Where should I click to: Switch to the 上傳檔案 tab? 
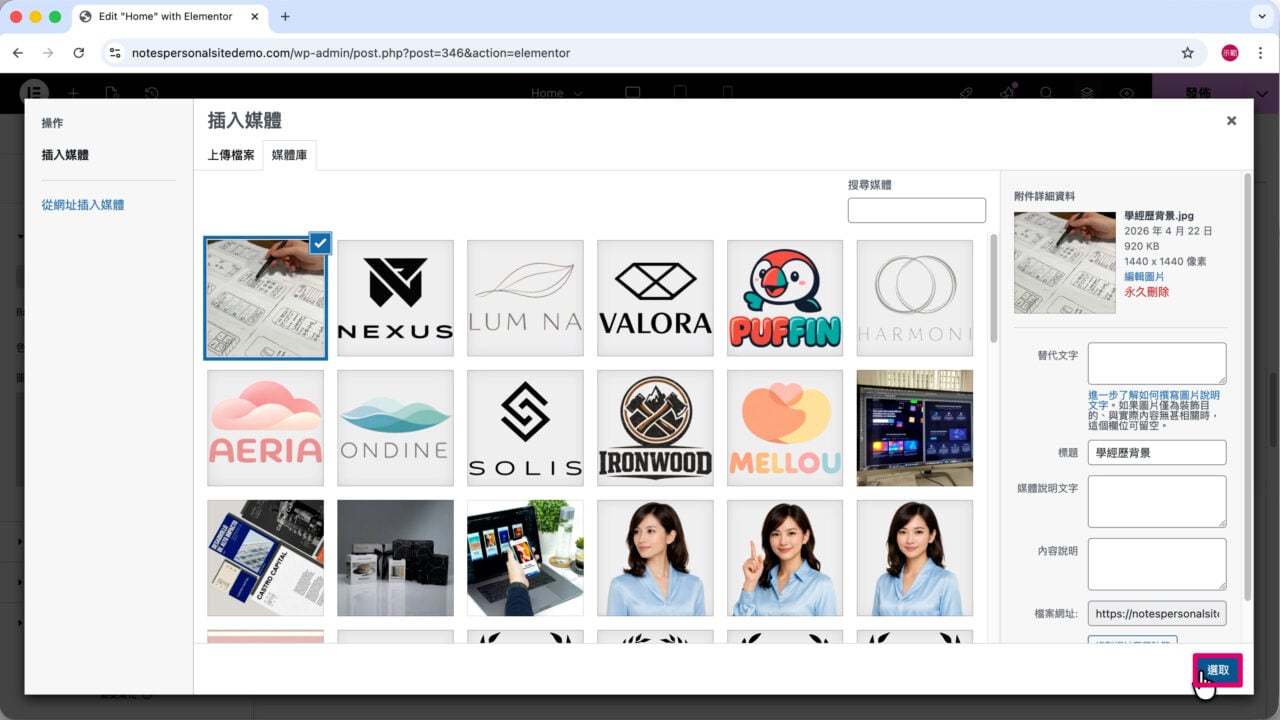(x=231, y=155)
